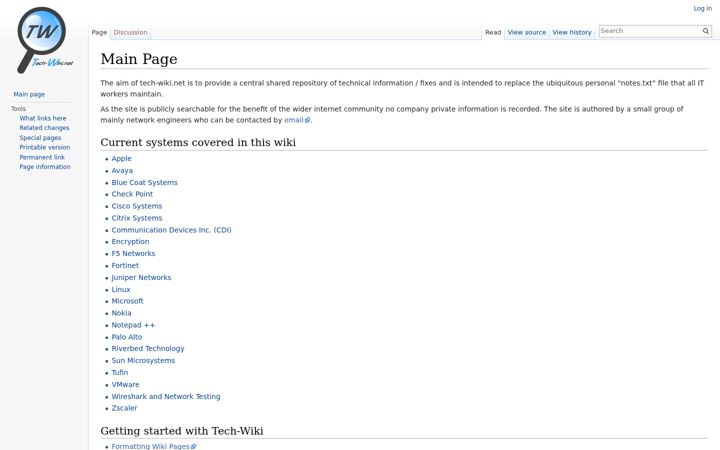Open Riverbed Technology page

pos(148,349)
